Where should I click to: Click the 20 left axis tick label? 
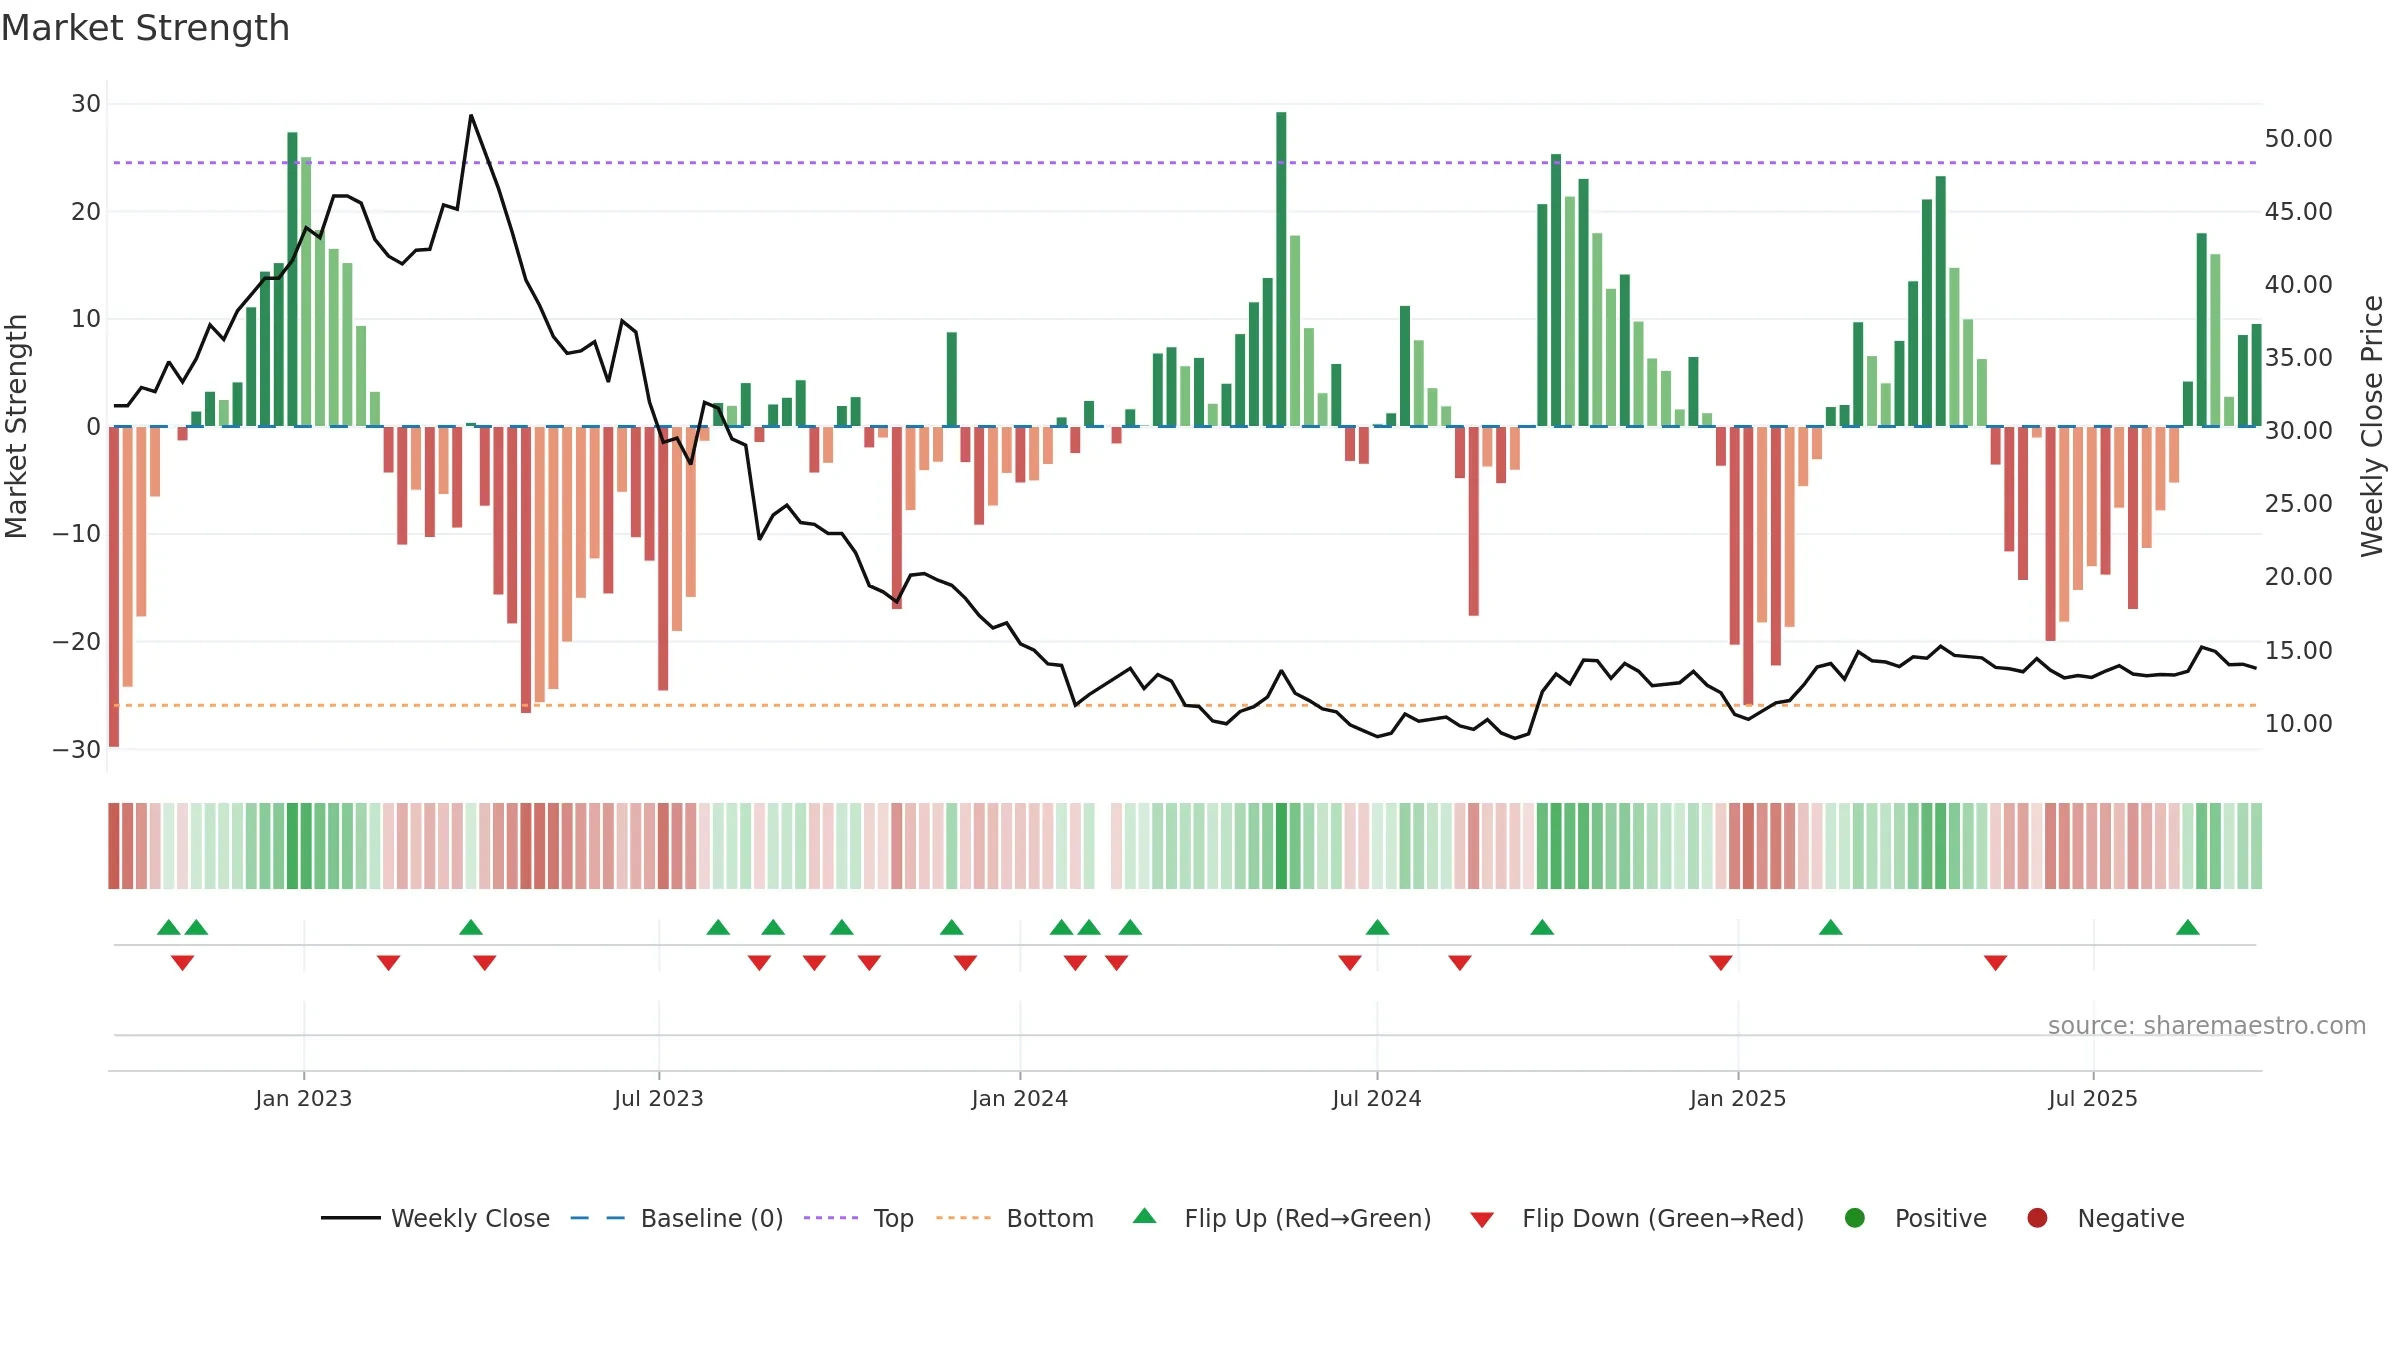86,211
